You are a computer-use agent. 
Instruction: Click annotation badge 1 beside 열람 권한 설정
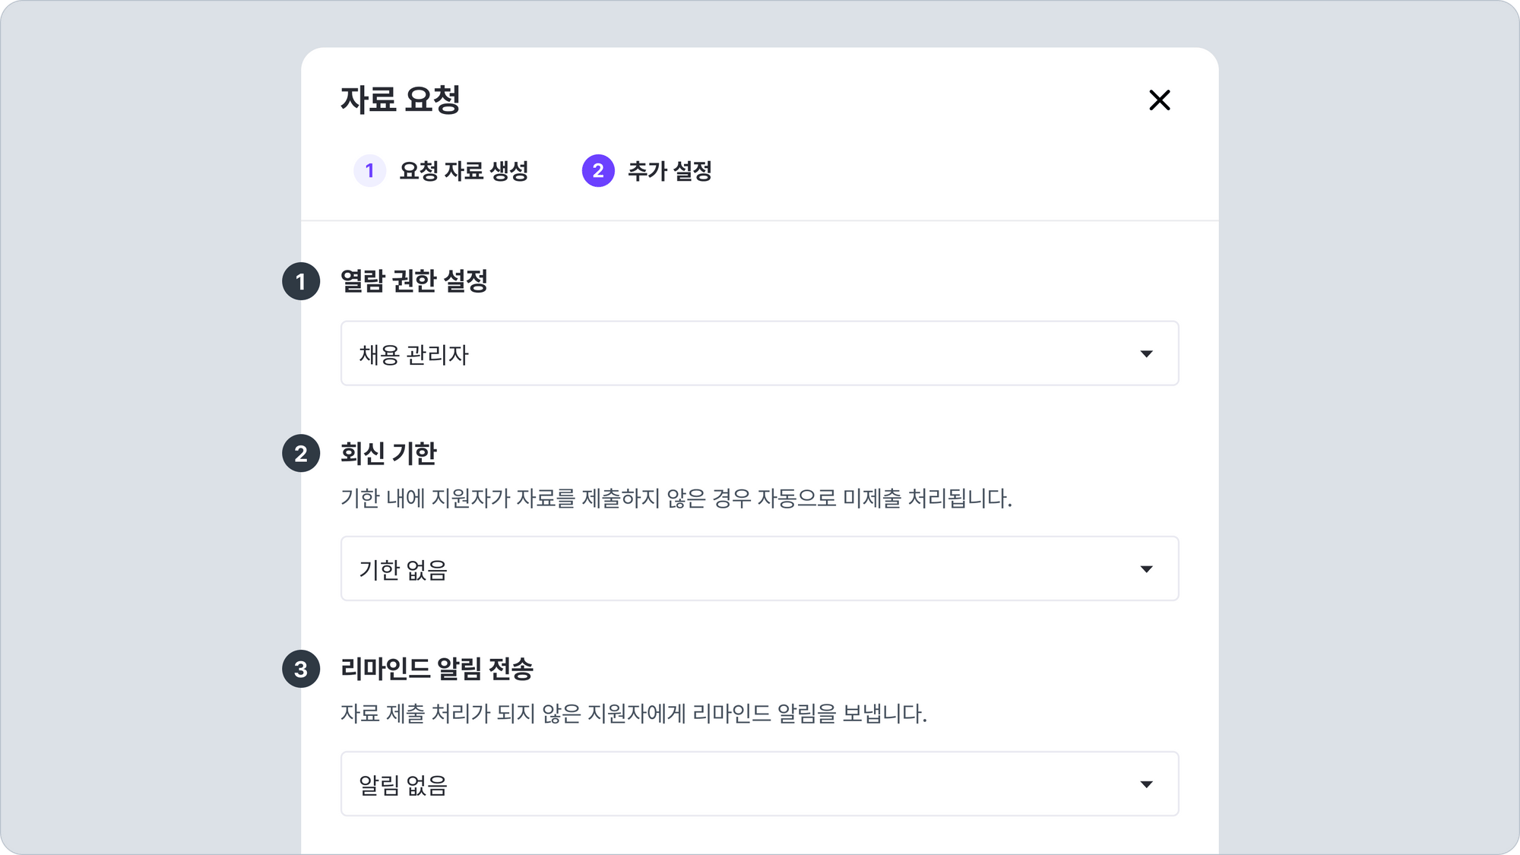(301, 282)
